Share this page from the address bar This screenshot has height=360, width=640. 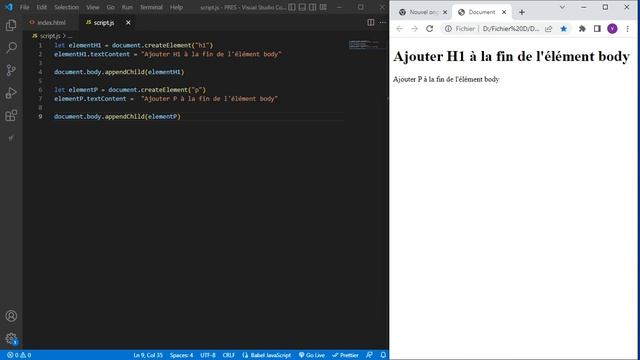point(549,29)
